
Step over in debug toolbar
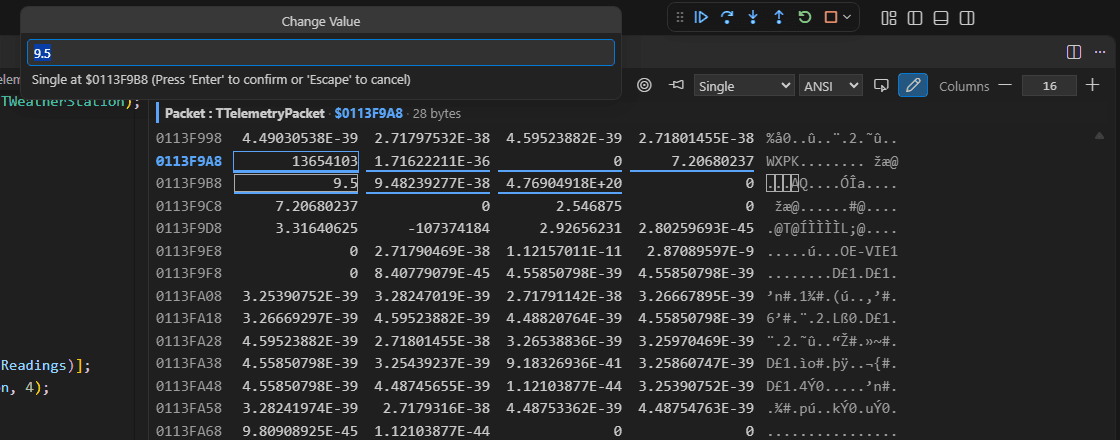point(727,17)
